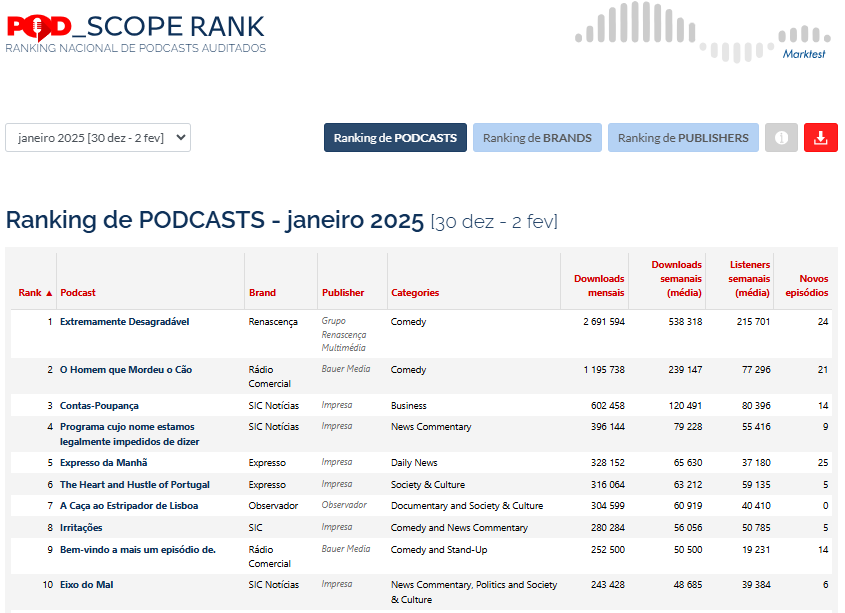
Task: Open the info icon button
Action: coord(781,138)
